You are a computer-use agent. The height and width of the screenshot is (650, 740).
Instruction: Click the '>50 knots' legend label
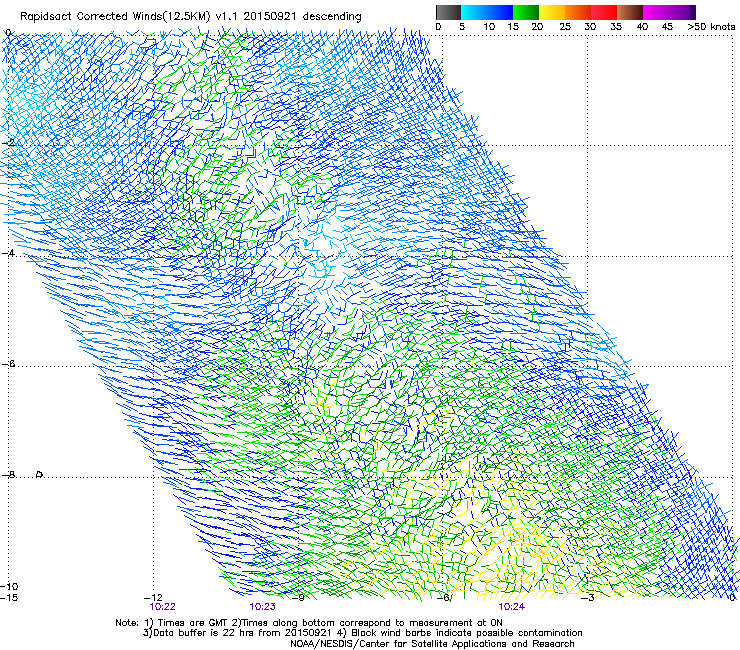[711, 27]
